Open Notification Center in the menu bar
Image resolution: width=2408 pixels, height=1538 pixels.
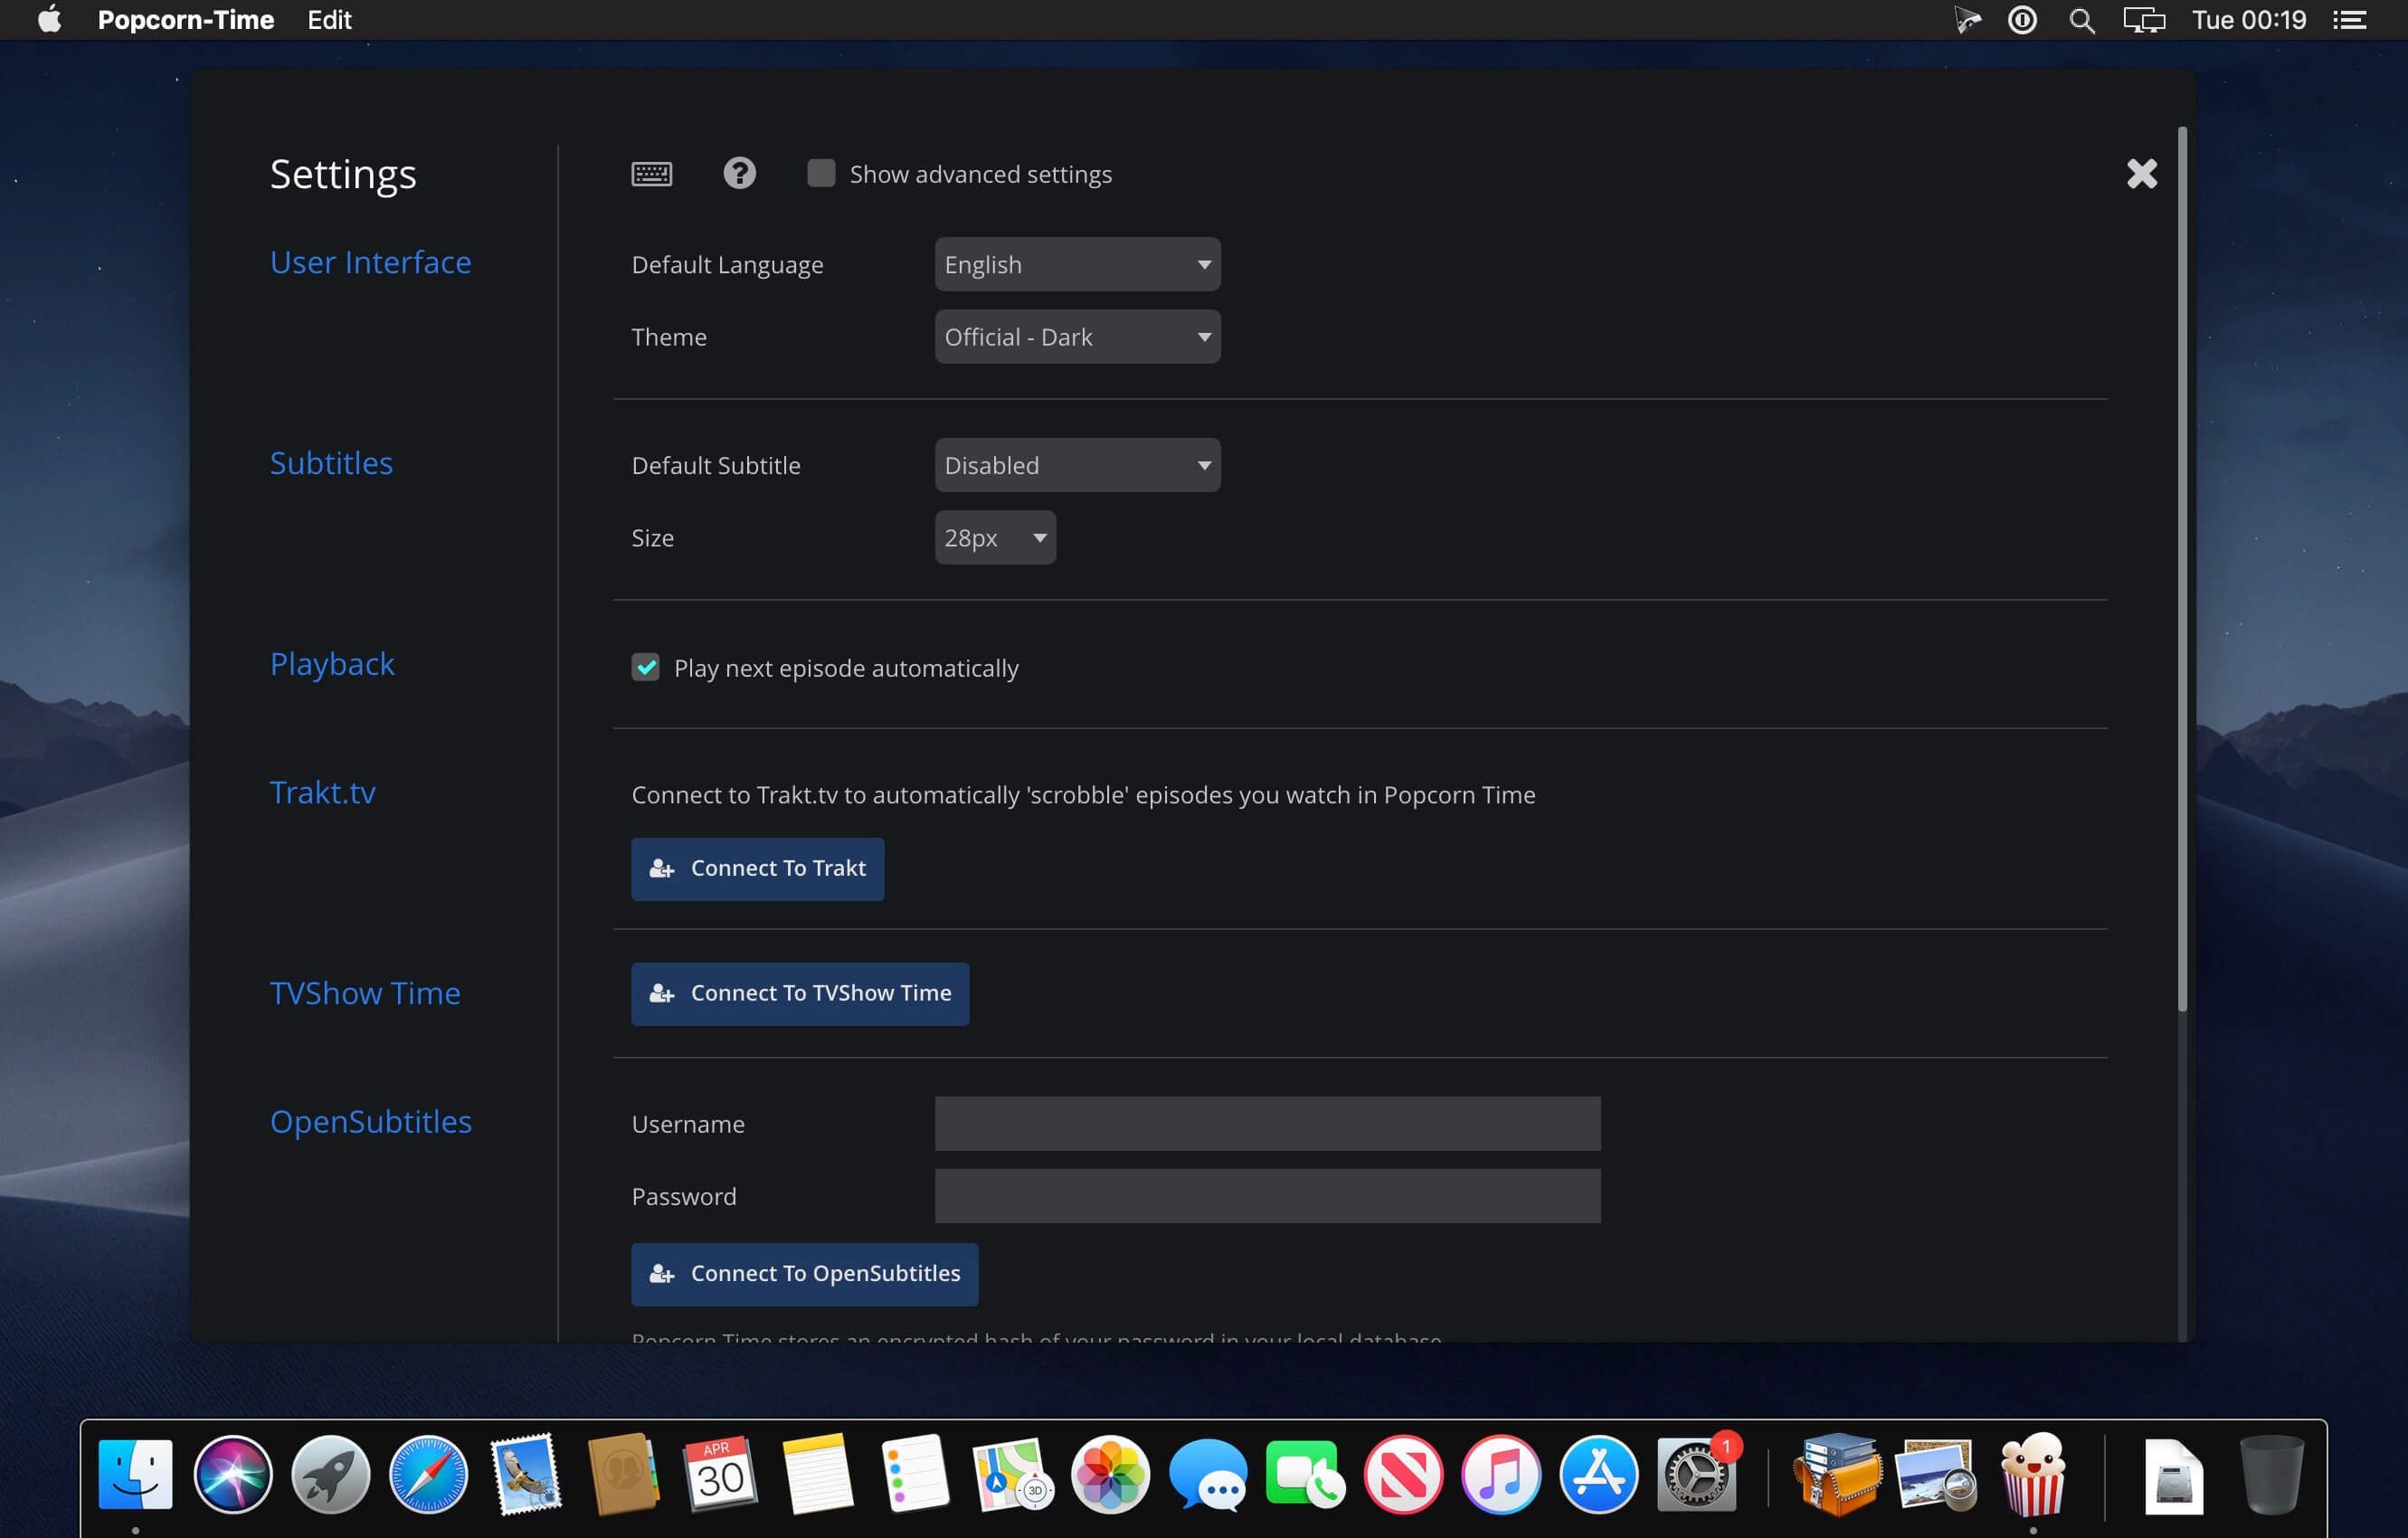click(2349, 20)
